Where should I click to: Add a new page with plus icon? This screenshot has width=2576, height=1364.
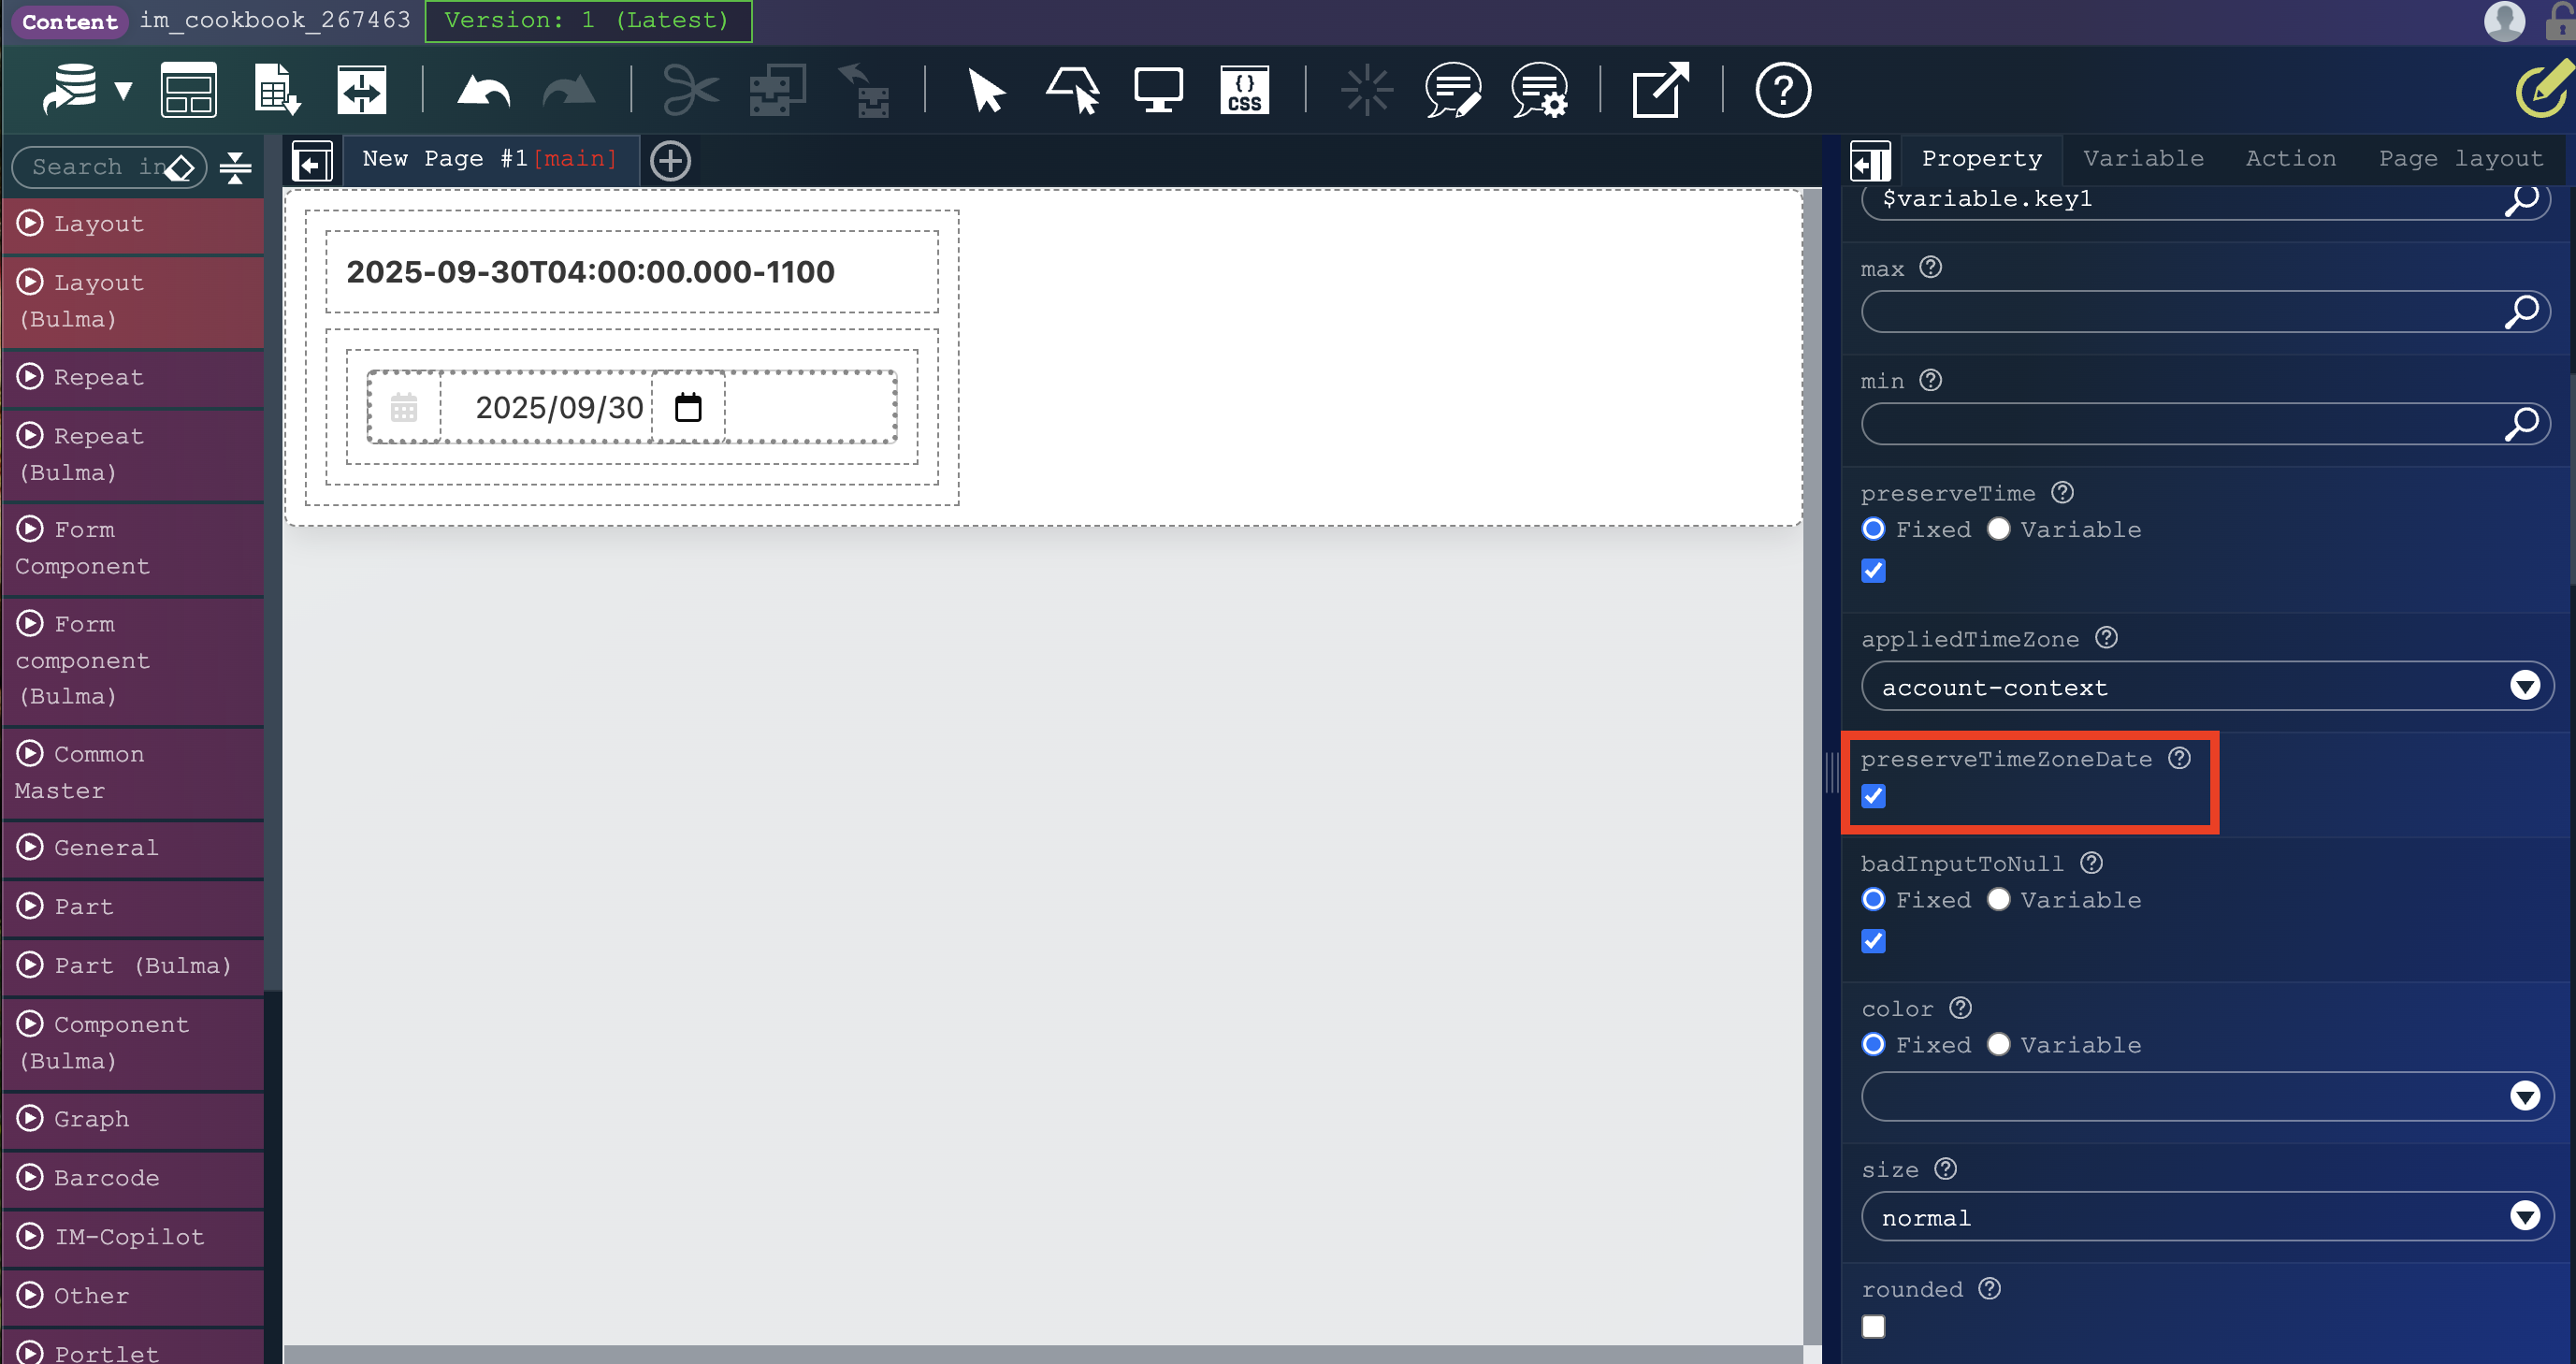[670, 160]
